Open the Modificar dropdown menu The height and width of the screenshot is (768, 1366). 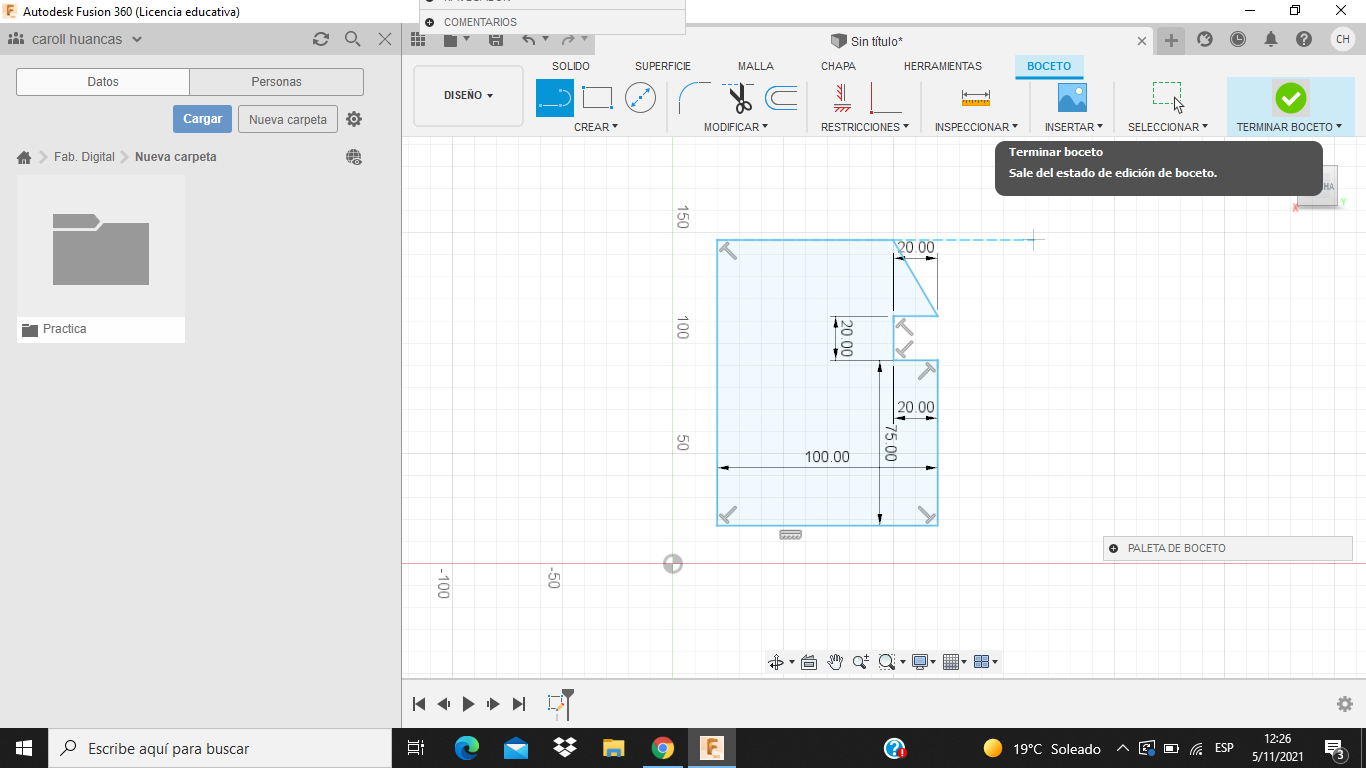736,127
